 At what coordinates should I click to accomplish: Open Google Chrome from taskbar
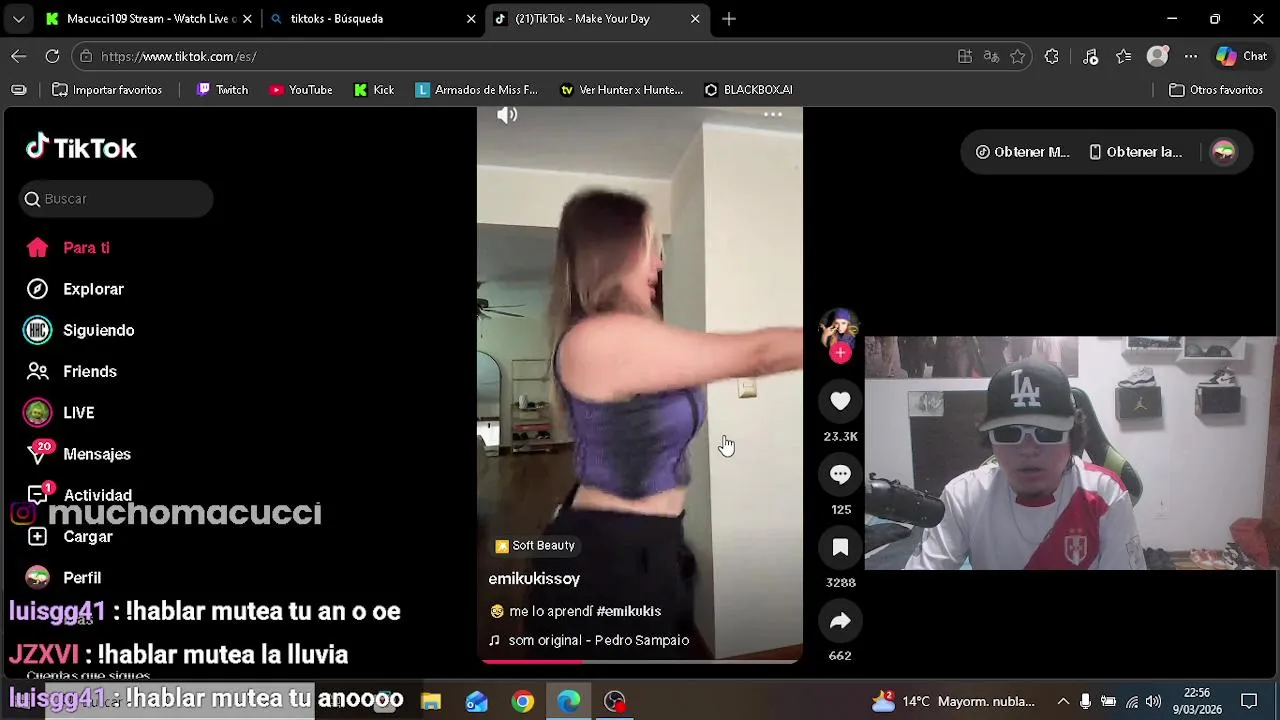(523, 702)
